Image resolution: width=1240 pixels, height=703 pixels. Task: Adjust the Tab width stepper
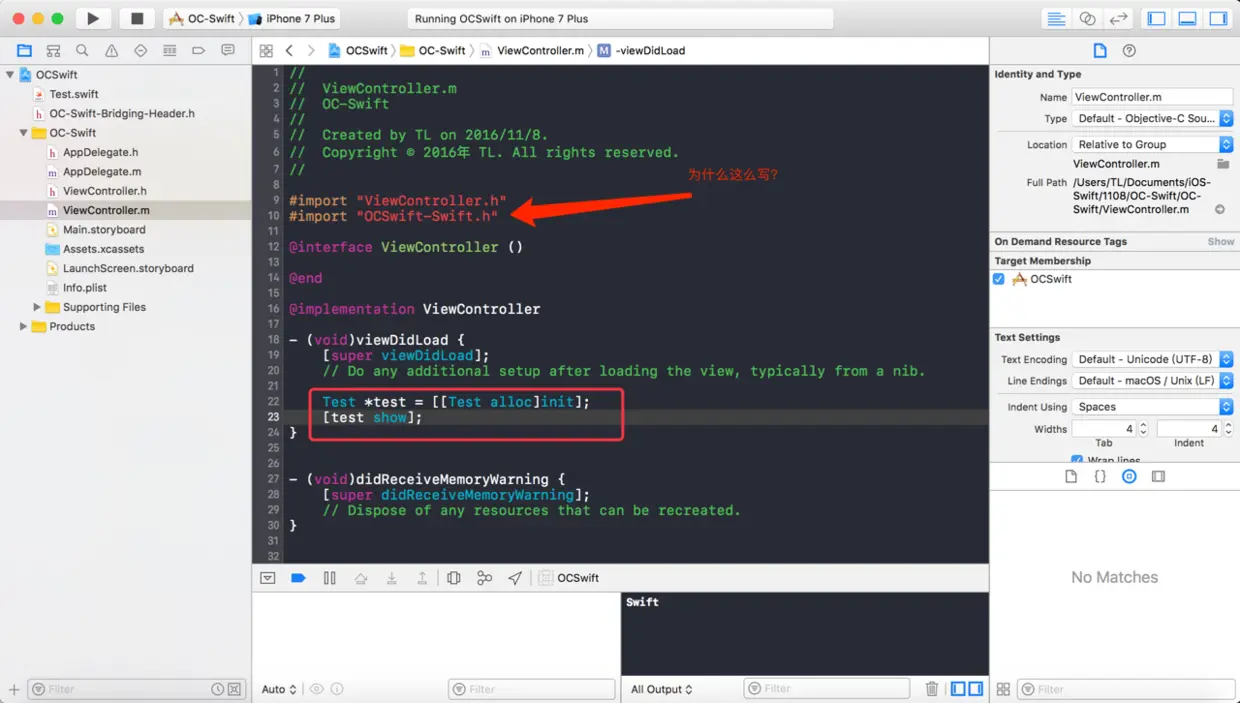coord(1143,429)
